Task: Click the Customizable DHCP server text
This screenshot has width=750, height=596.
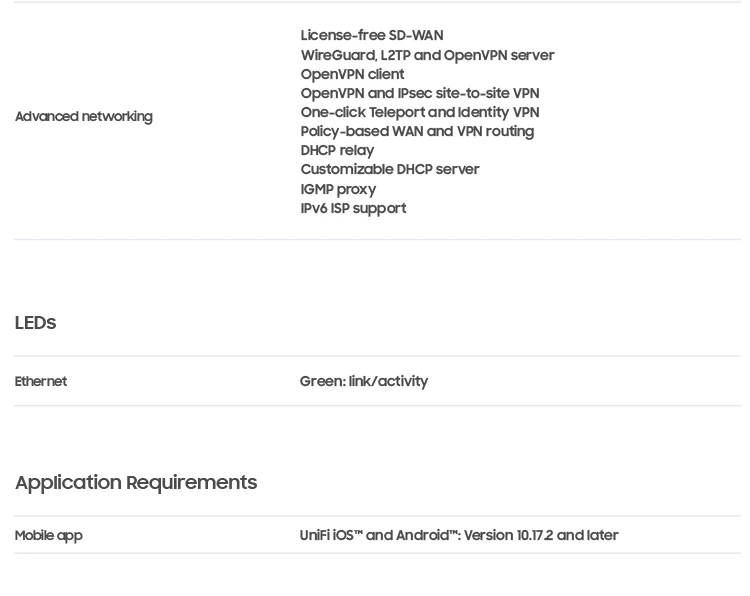Action: (389, 169)
